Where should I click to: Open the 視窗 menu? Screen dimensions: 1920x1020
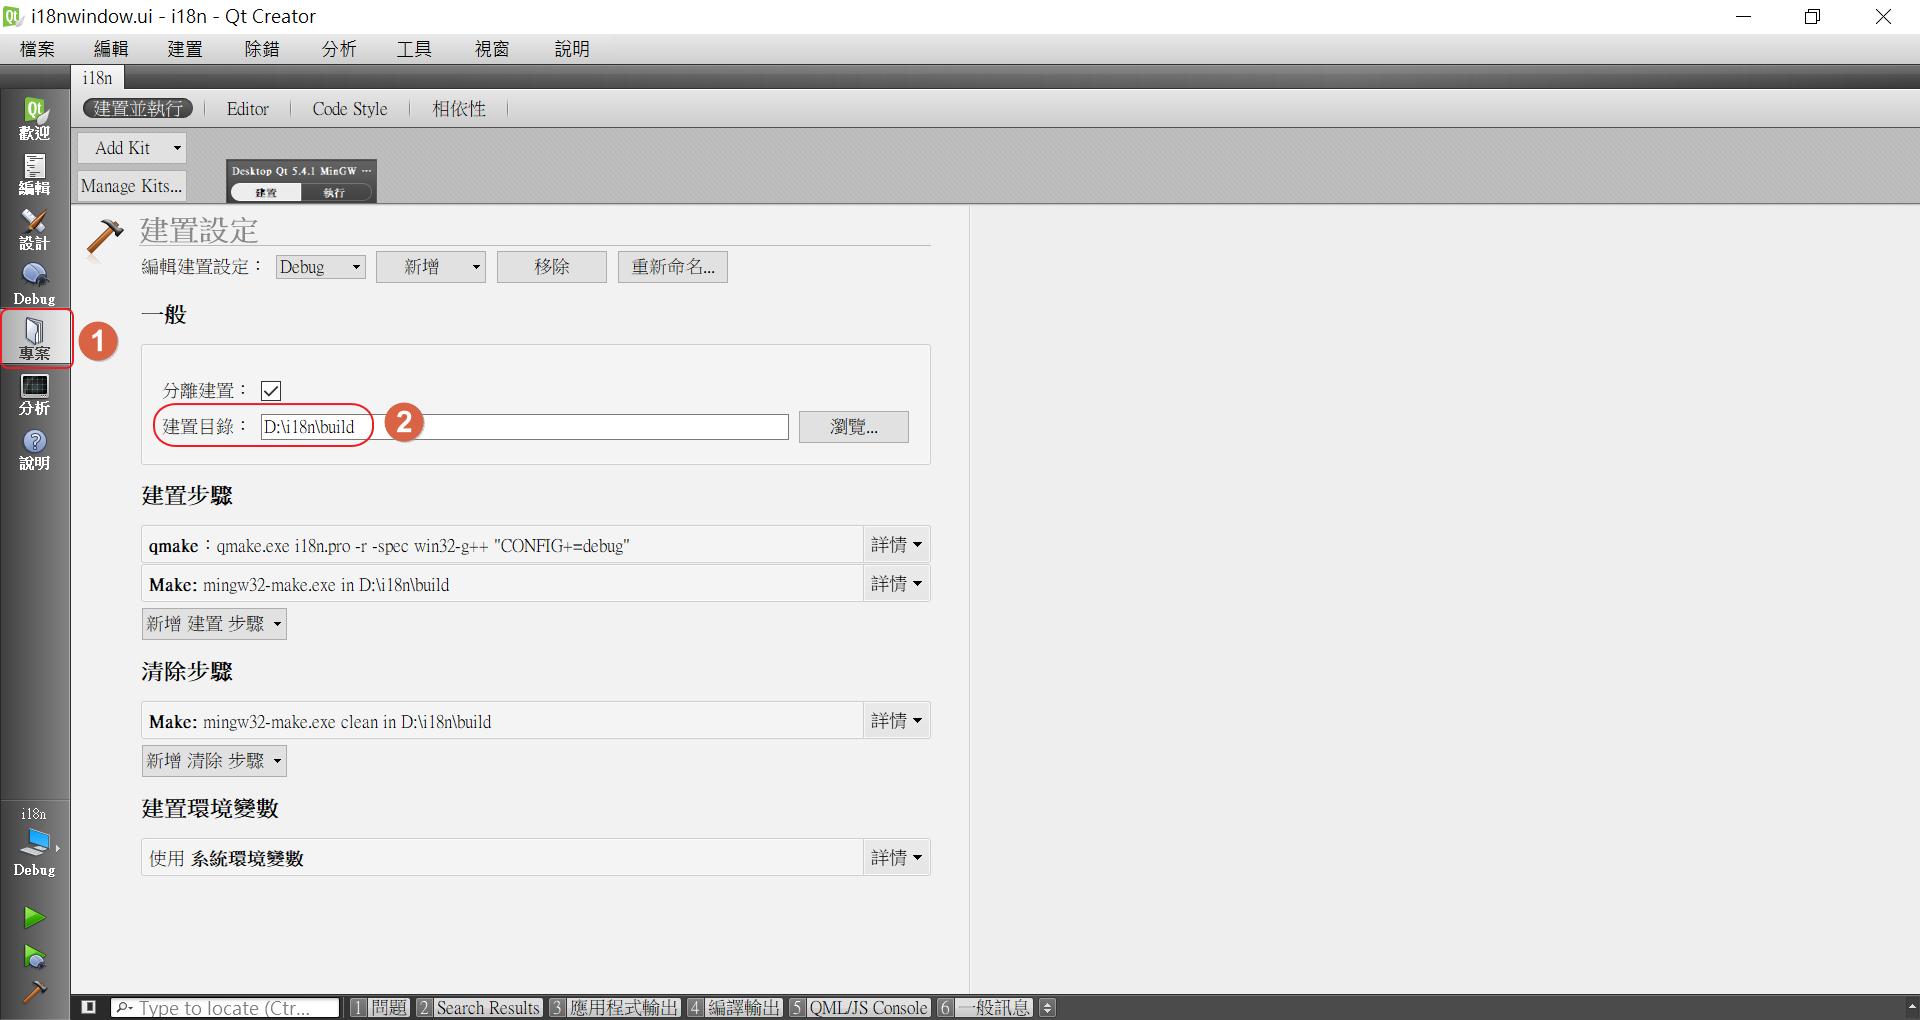click(x=492, y=49)
